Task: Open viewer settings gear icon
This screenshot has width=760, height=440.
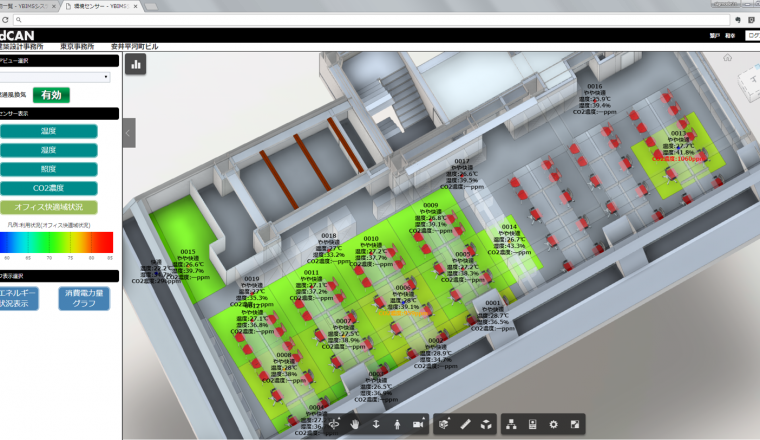Action: click(553, 424)
